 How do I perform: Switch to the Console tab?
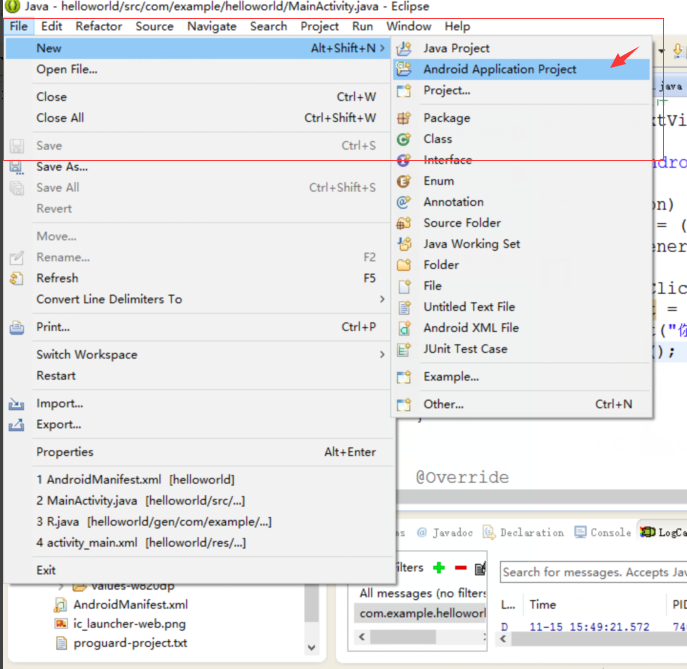[603, 532]
